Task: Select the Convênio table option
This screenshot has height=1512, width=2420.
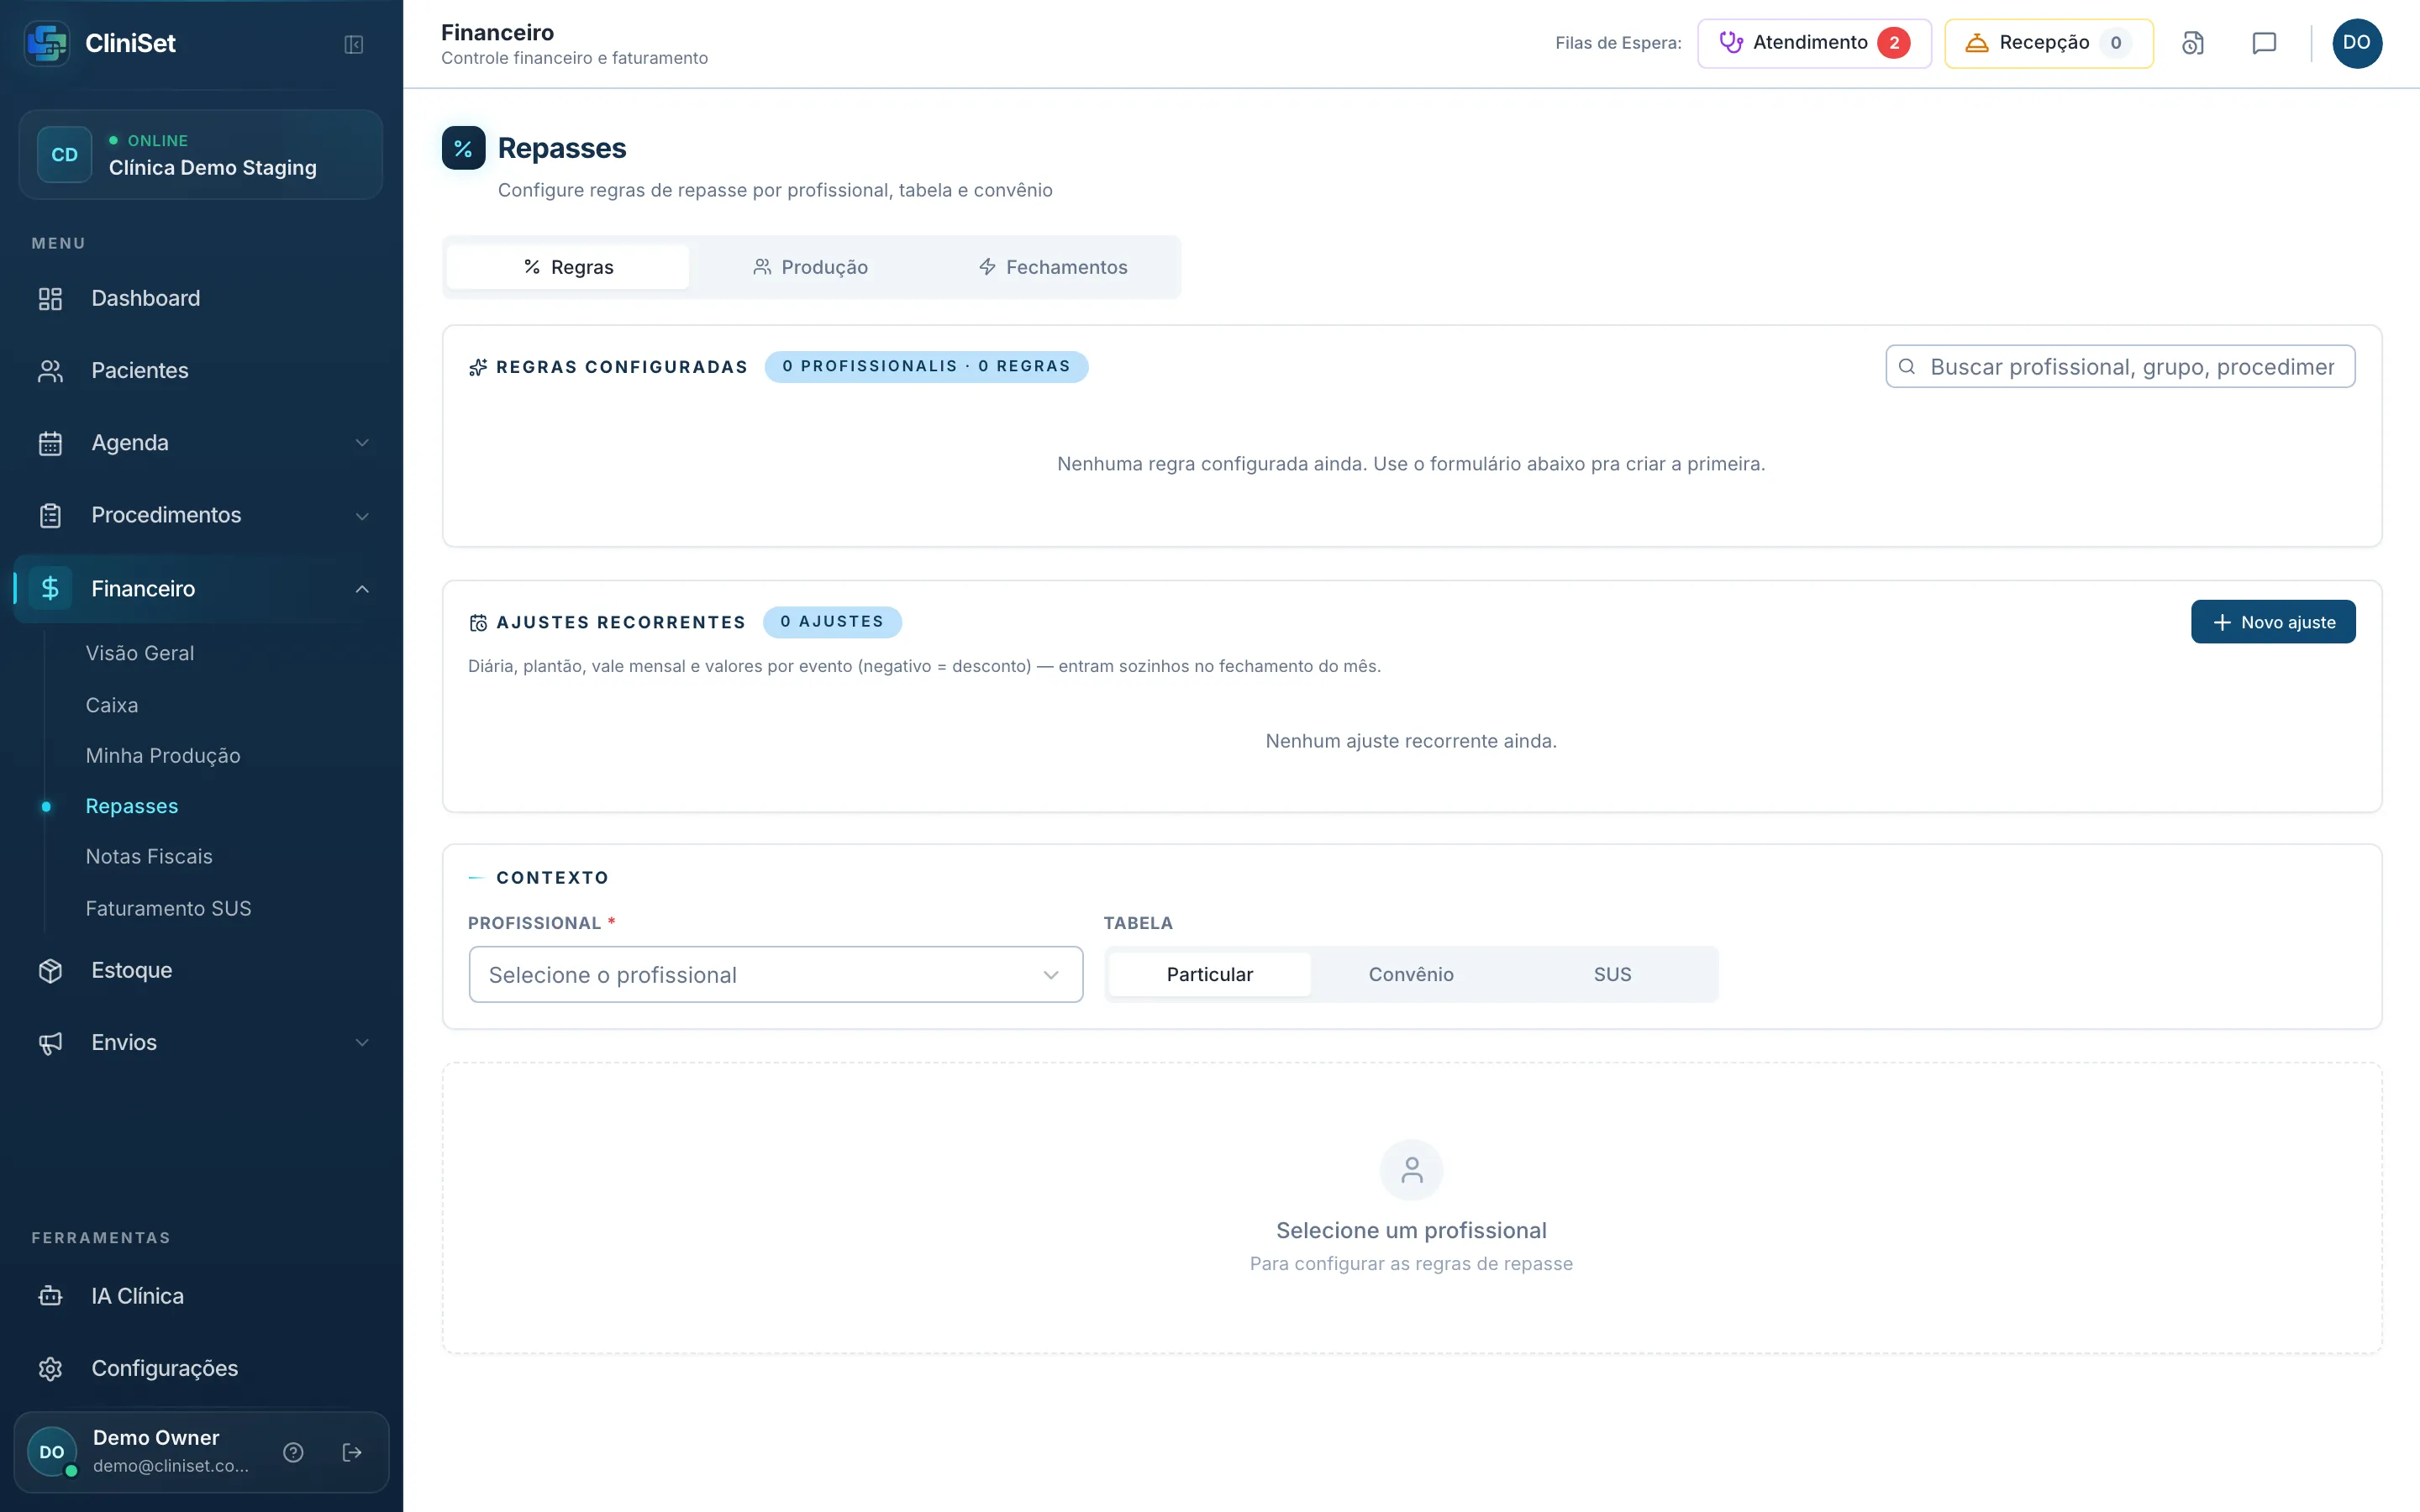Action: (1411, 974)
